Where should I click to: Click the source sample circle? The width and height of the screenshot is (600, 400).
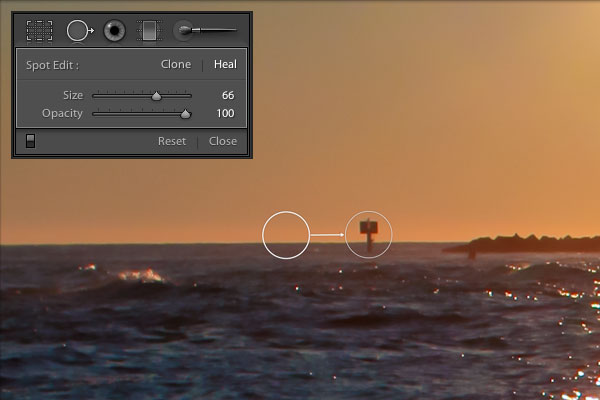point(286,235)
